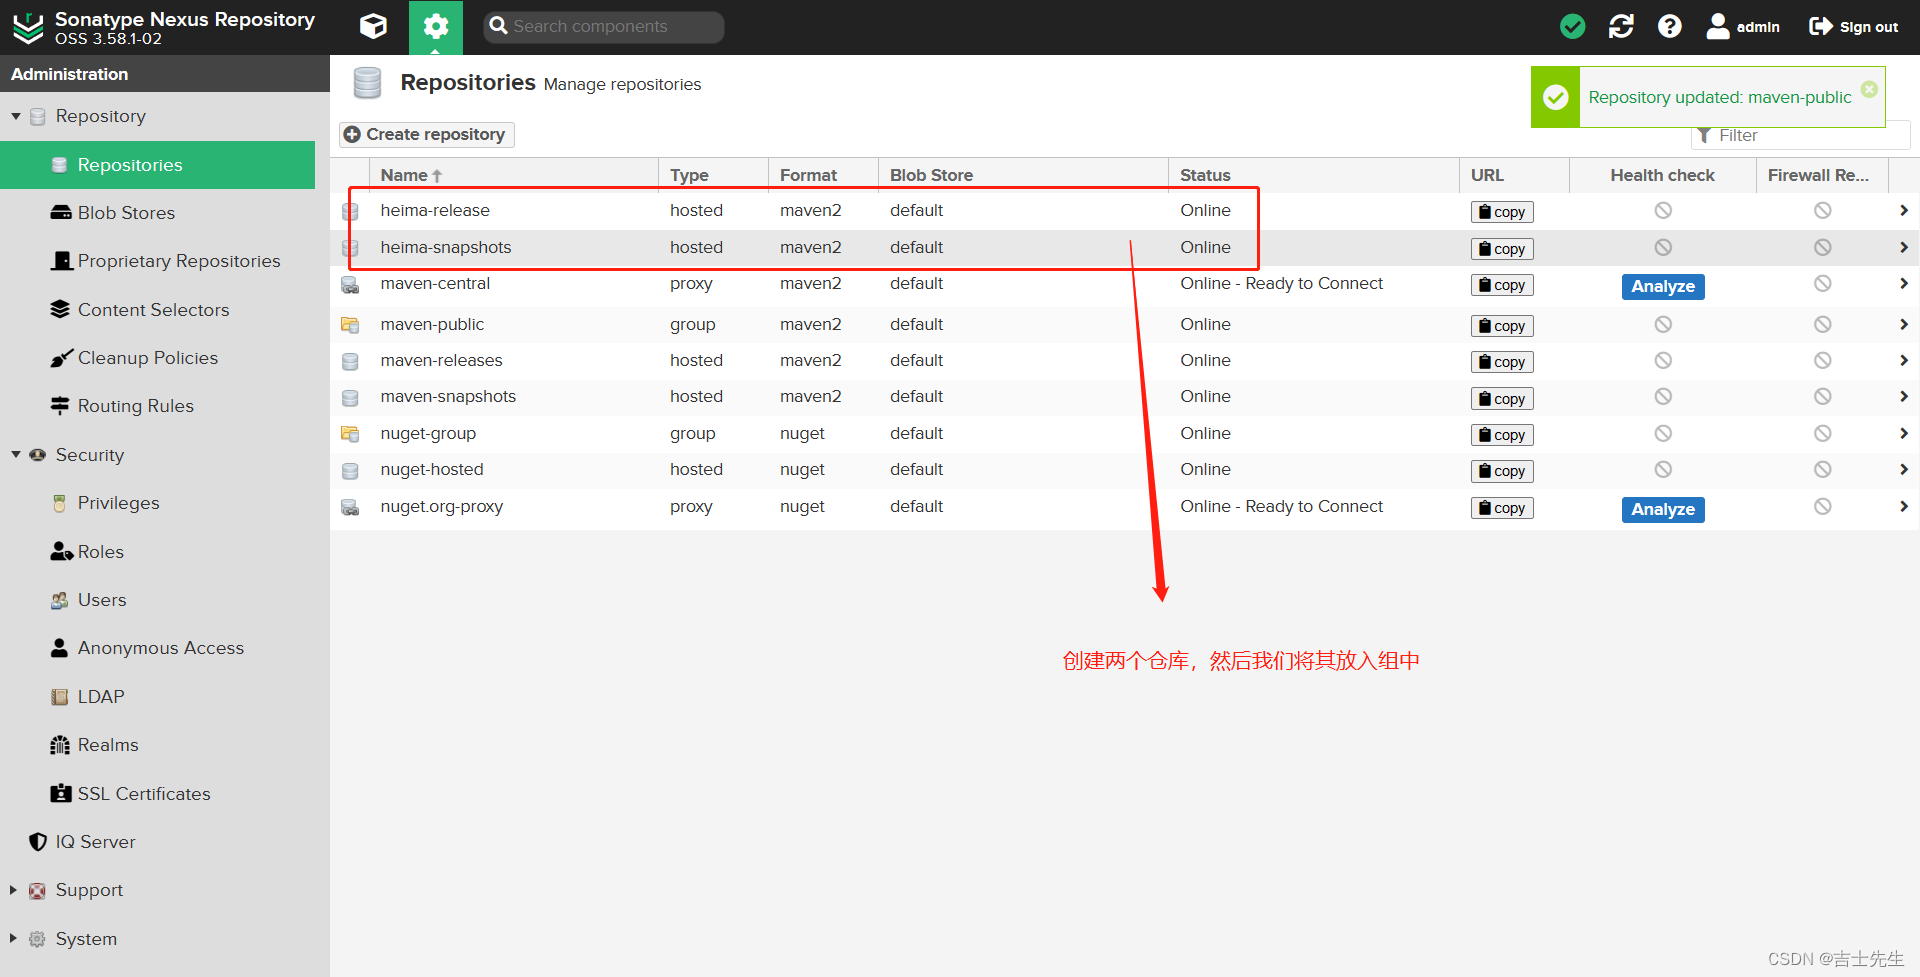Screen dimensions: 1920x977
Task: Select the heima-snapshots repository name
Action: [x=445, y=247]
